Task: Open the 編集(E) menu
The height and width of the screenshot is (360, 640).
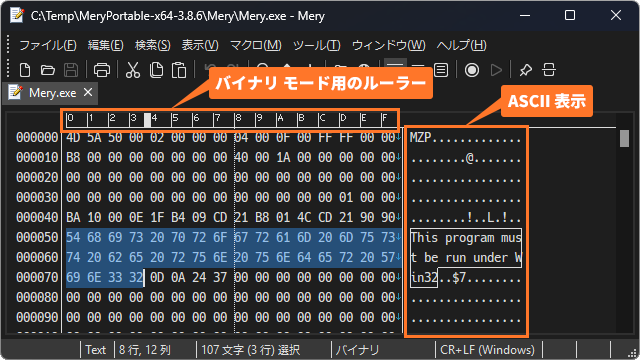Action: point(105,45)
